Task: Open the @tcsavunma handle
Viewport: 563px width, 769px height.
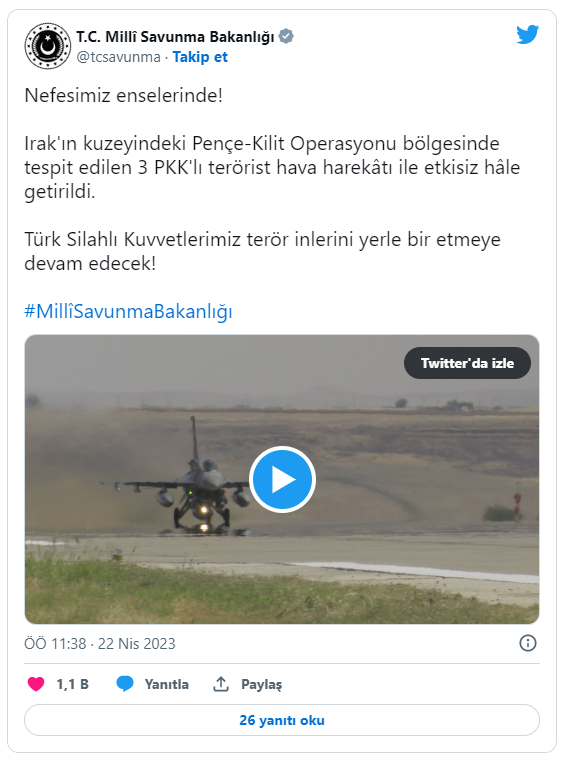Action: tap(118, 57)
